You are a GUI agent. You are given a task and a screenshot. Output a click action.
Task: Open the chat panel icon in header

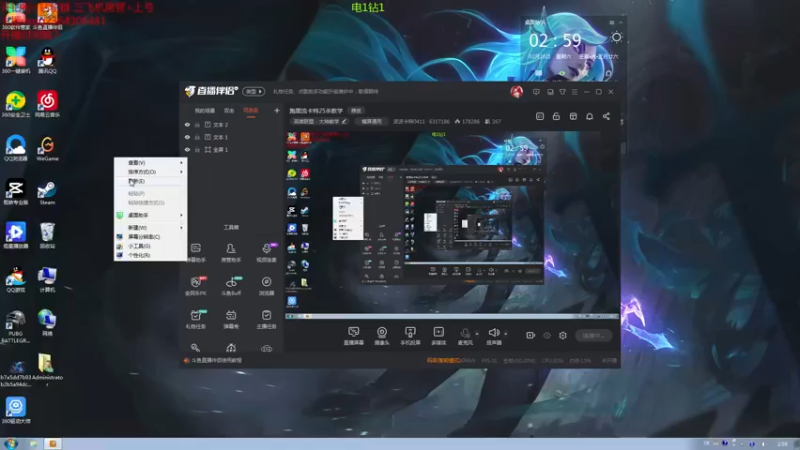540,116
